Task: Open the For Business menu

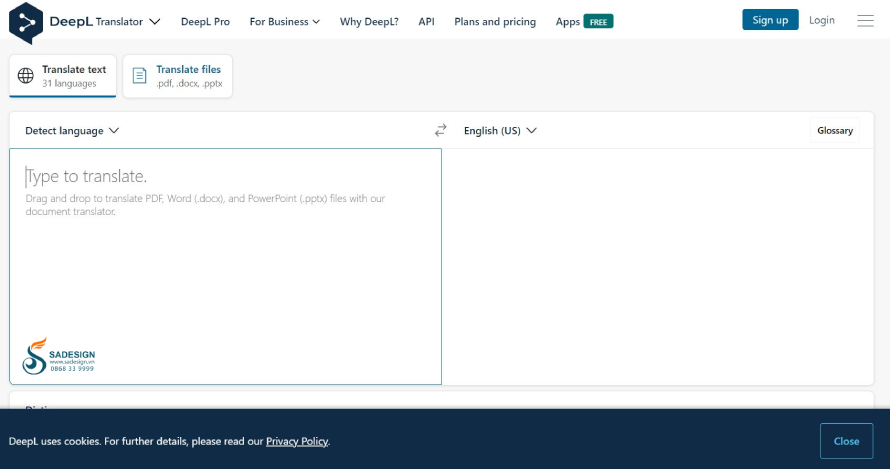Action: [284, 22]
